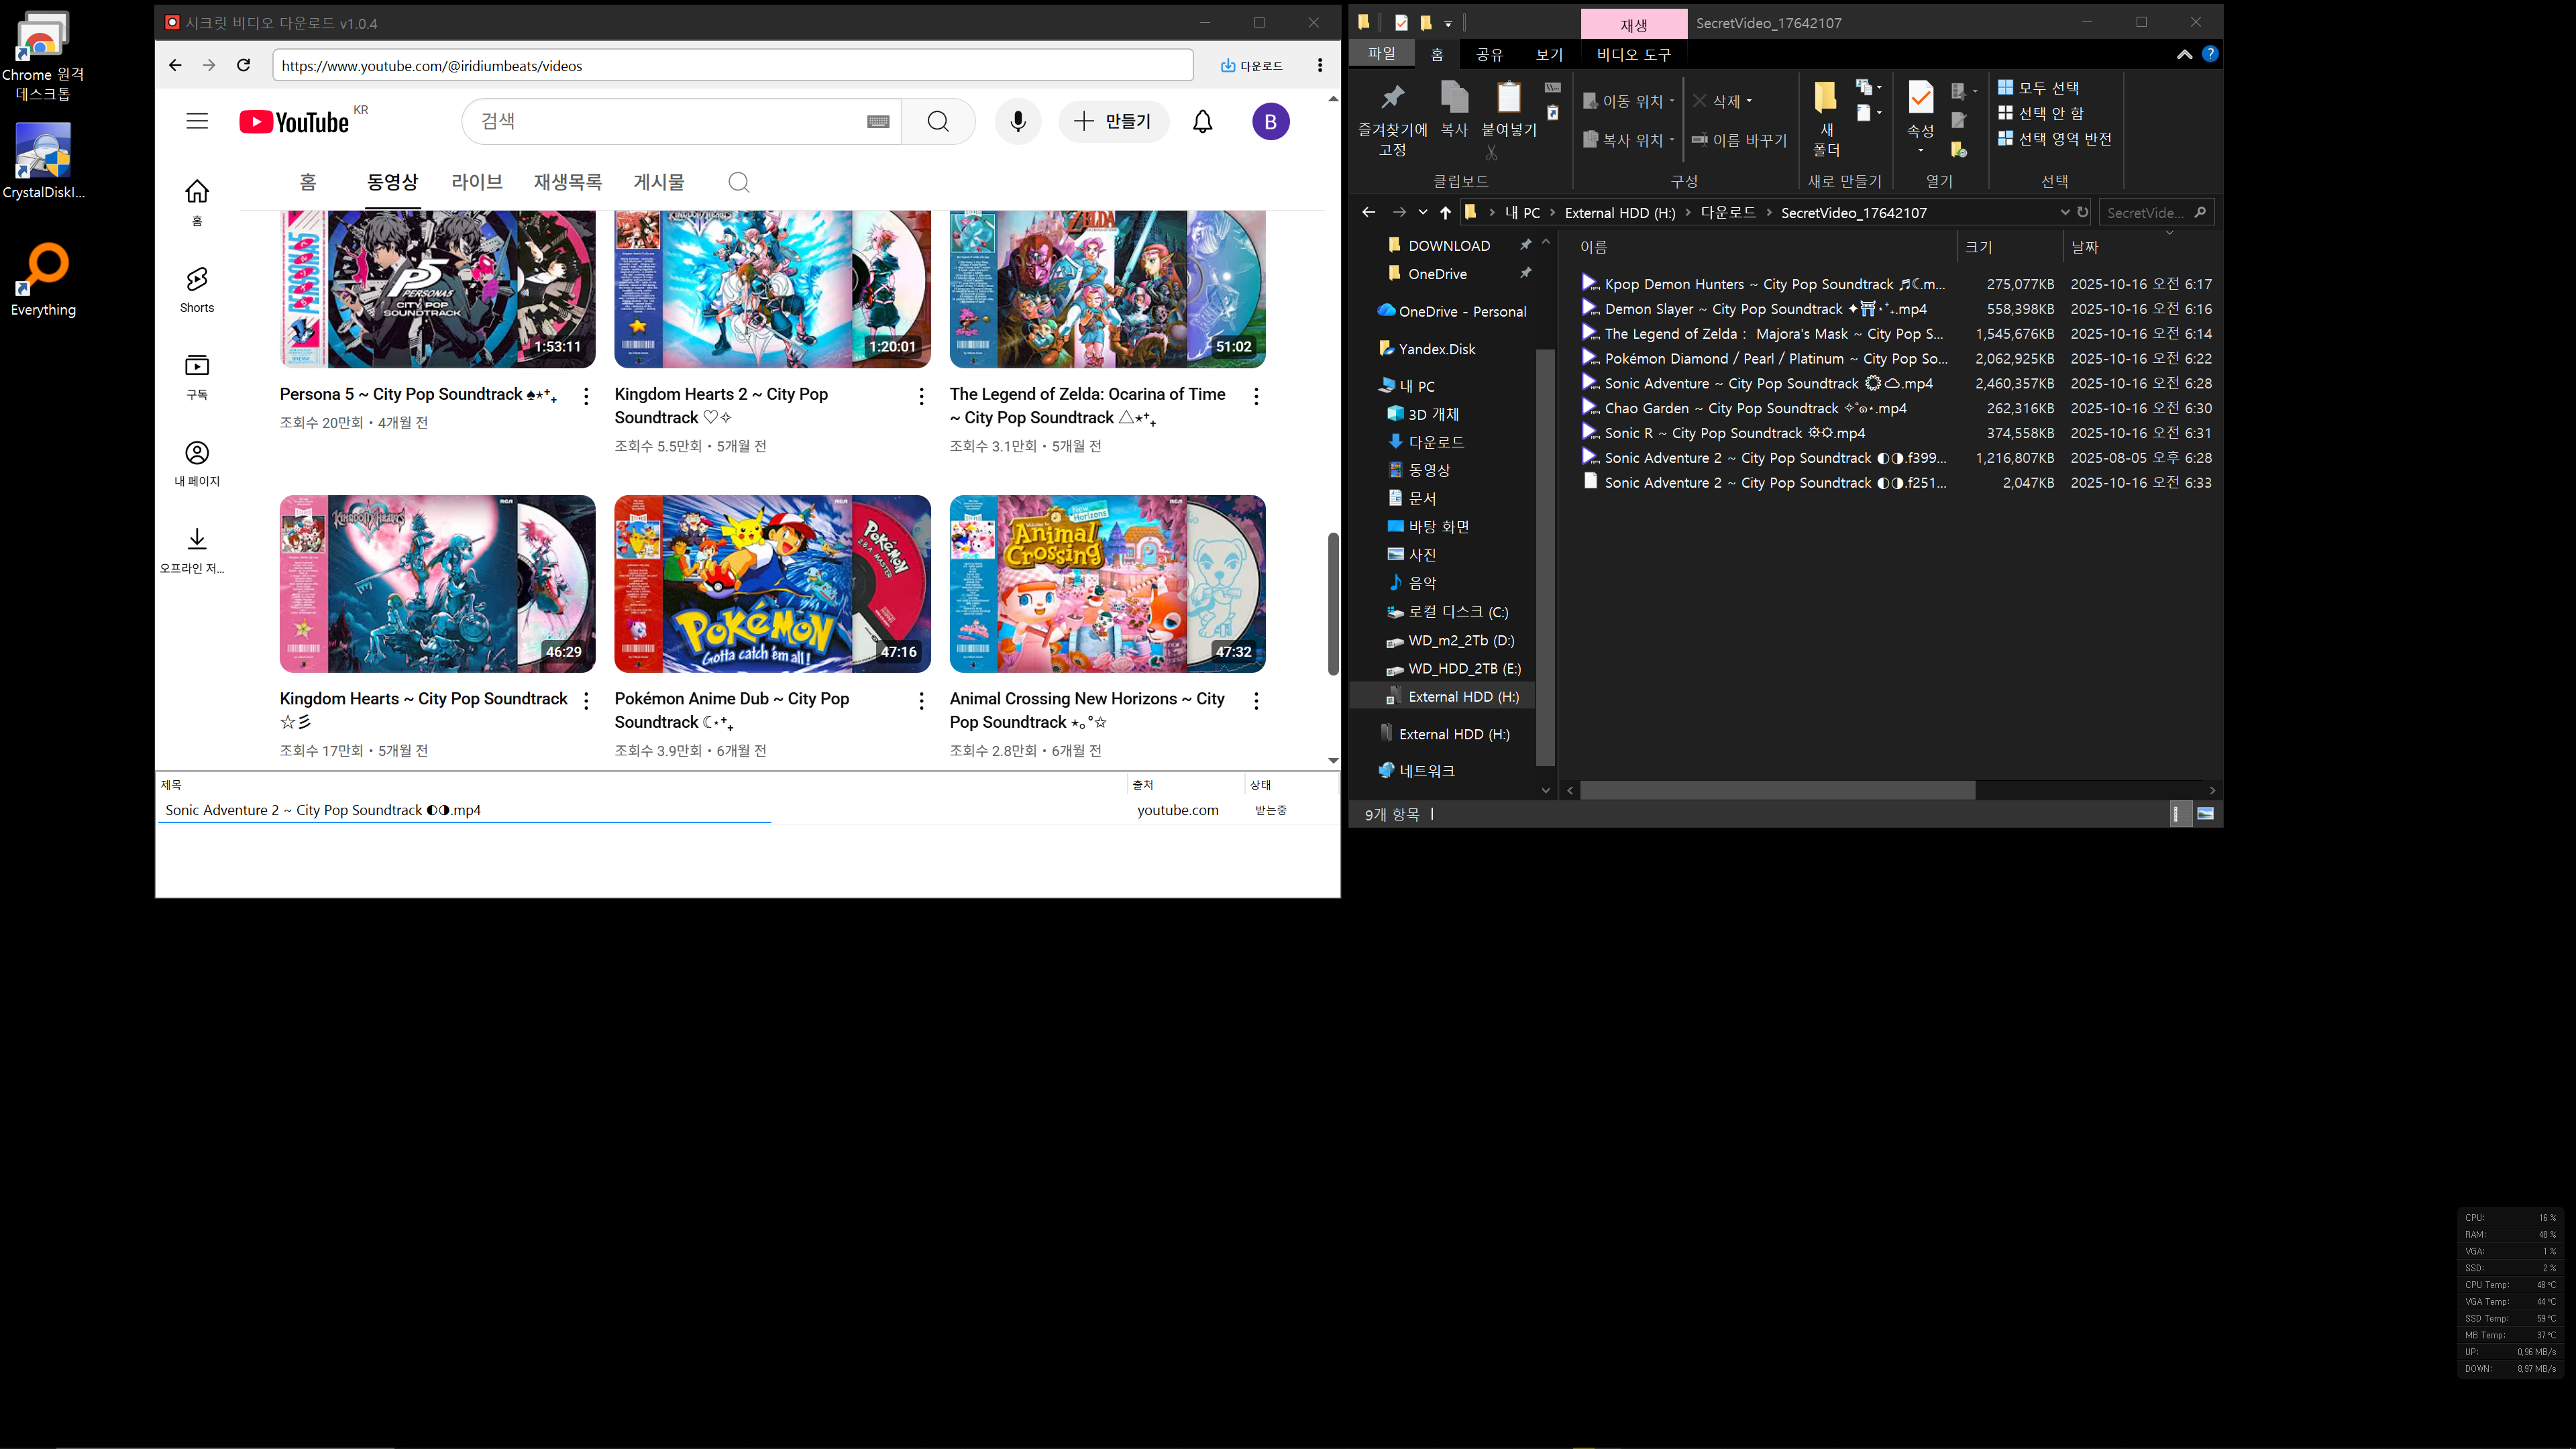Viewport: 2576px width, 1449px height.
Task: Click the Explorer up-directory arrow
Action: 1445,212
